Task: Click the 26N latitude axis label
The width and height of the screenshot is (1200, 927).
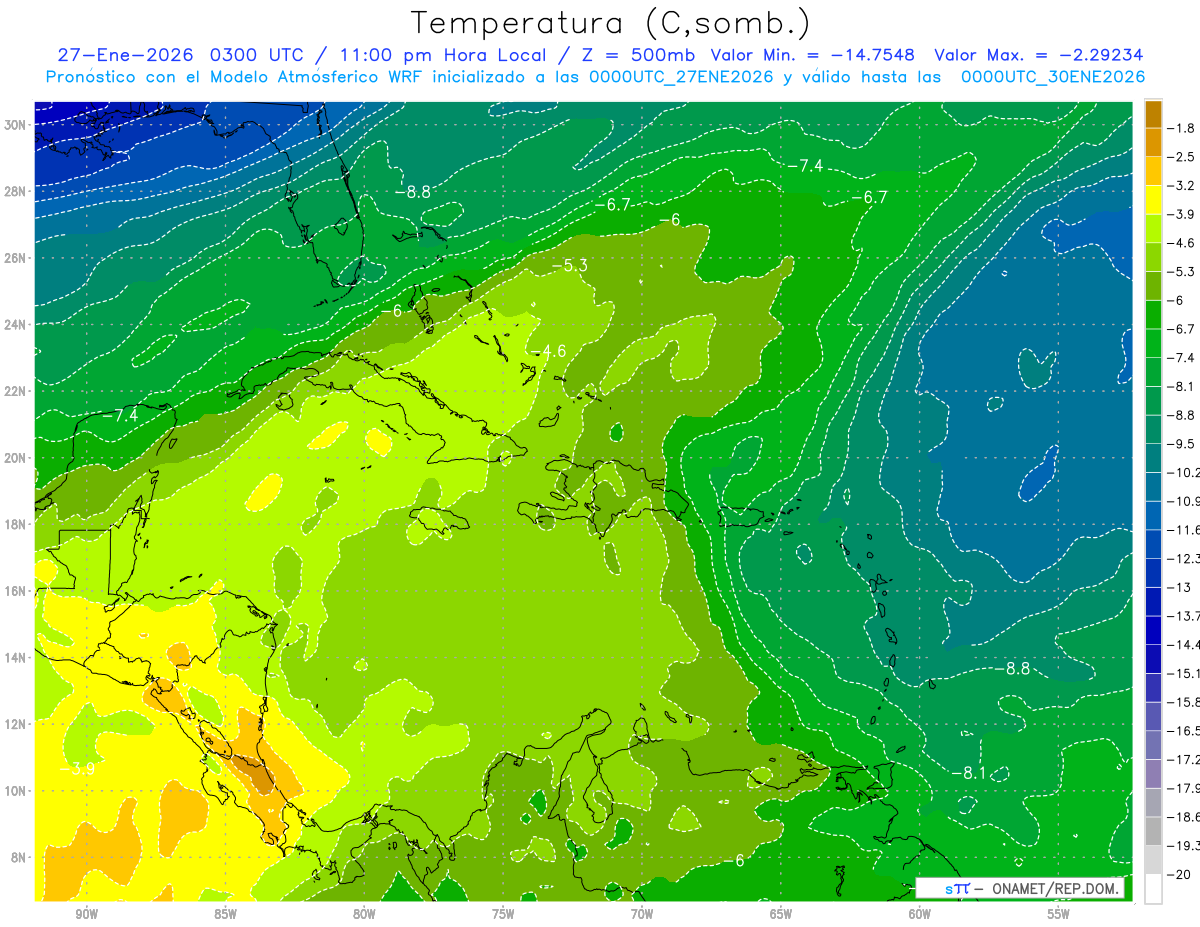Action: pos(17,258)
